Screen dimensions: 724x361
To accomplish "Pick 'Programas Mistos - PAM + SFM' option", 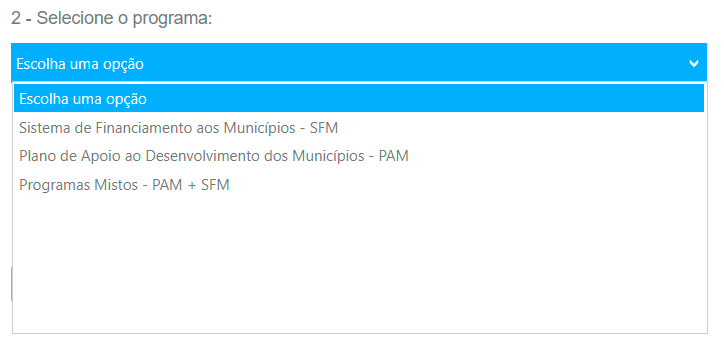I will pyautogui.click(x=359, y=185).
